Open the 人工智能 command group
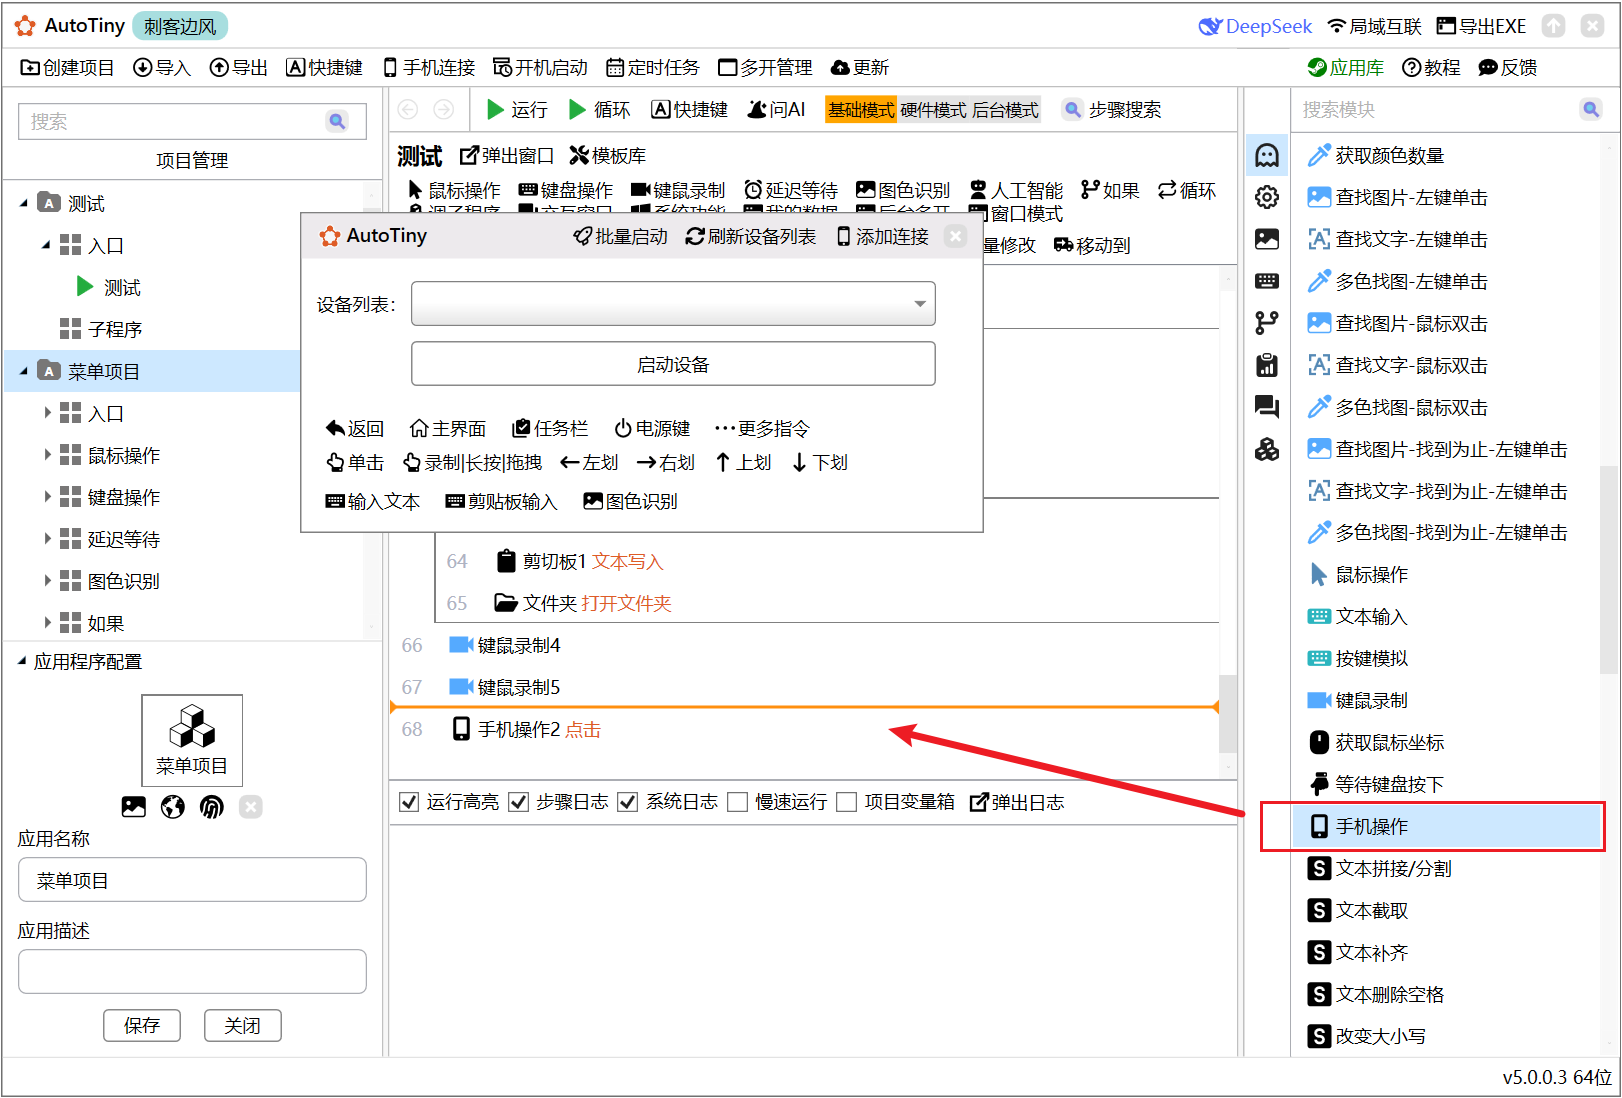This screenshot has height=1098, width=1622. point(1016,190)
